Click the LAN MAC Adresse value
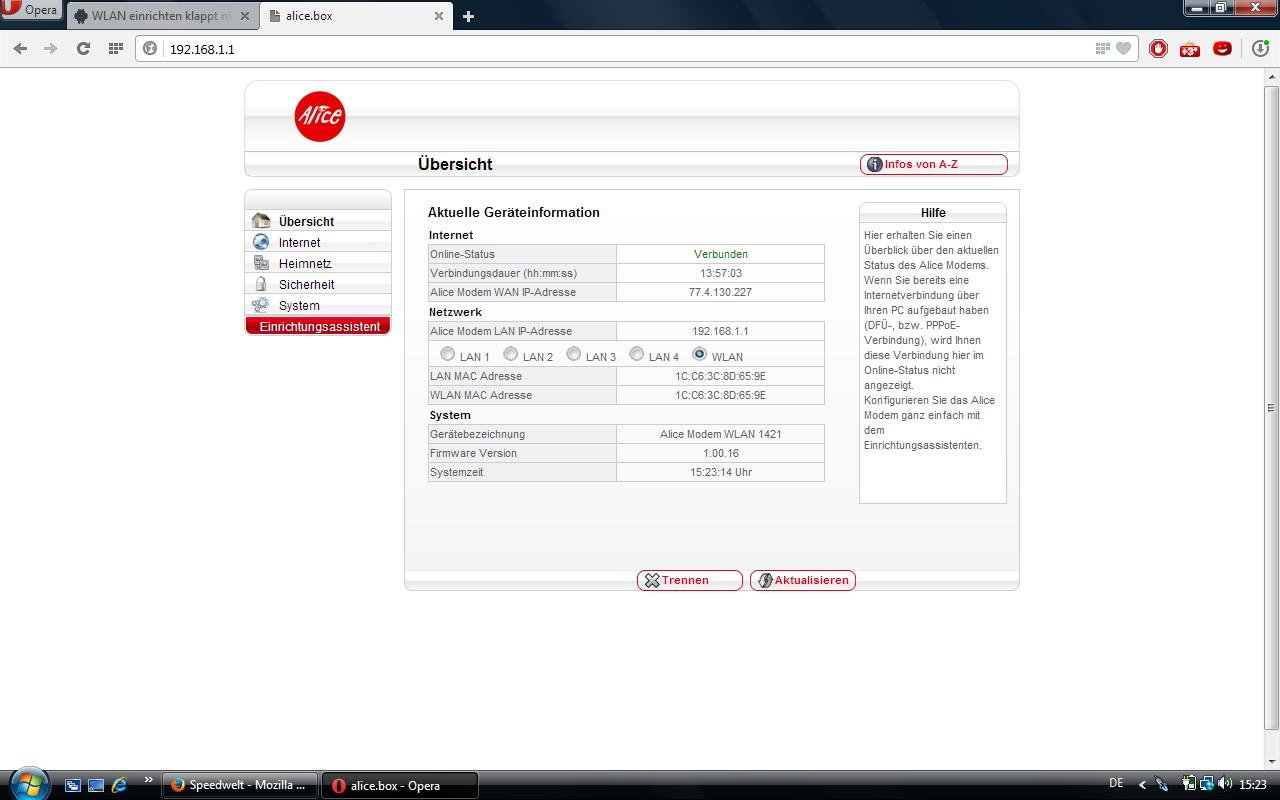The width and height of the screenshot is (1280, 800). click(720, 376)
